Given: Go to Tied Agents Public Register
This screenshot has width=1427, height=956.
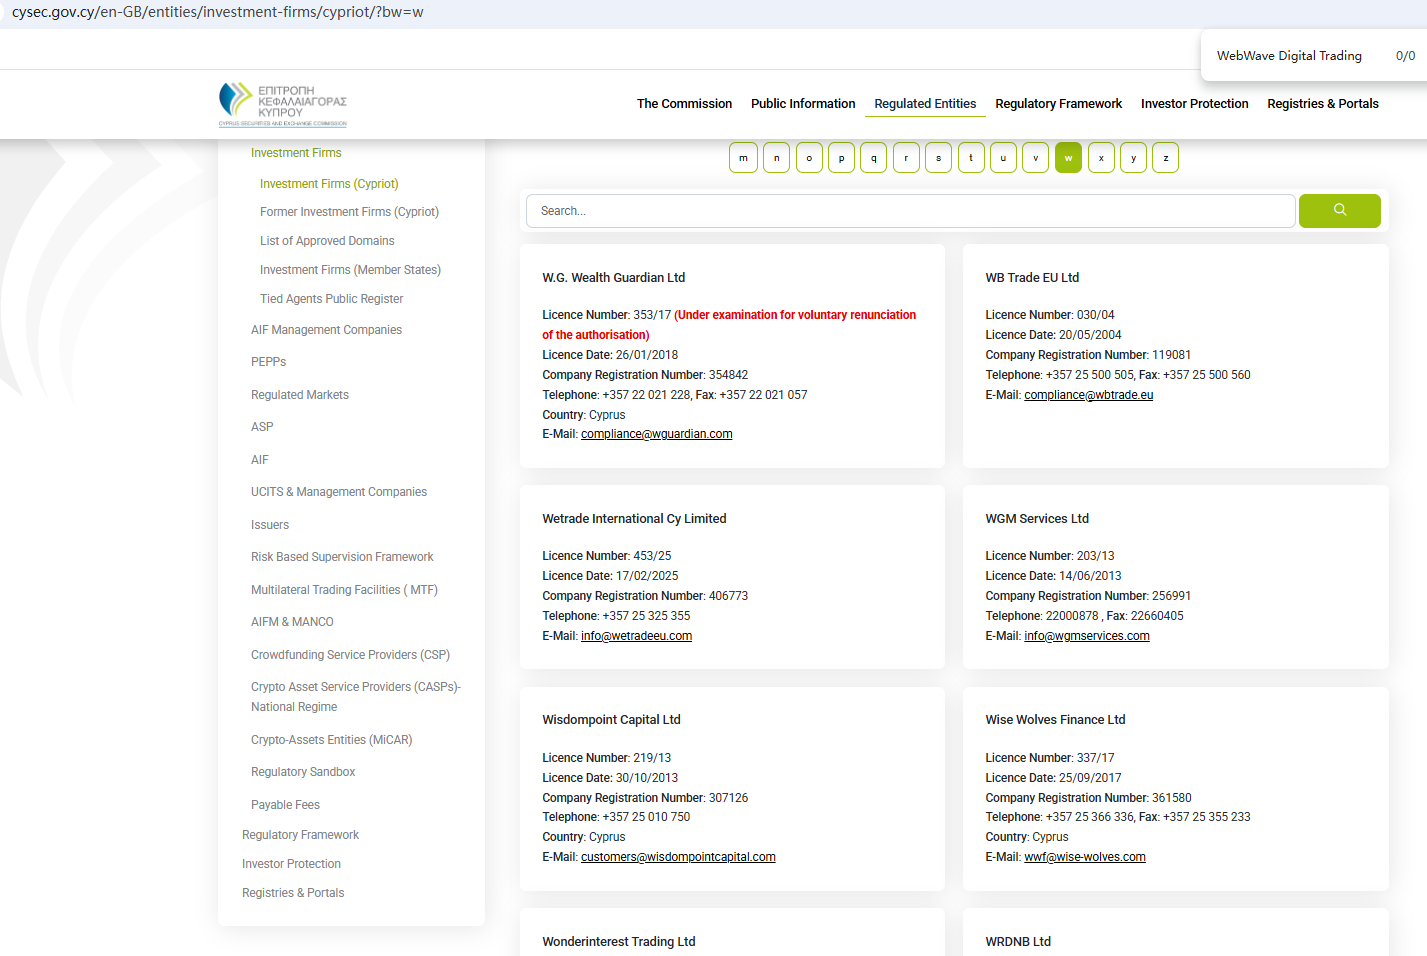Looking at the screenshot, I should pyautogui.click(x=331, y=299).
